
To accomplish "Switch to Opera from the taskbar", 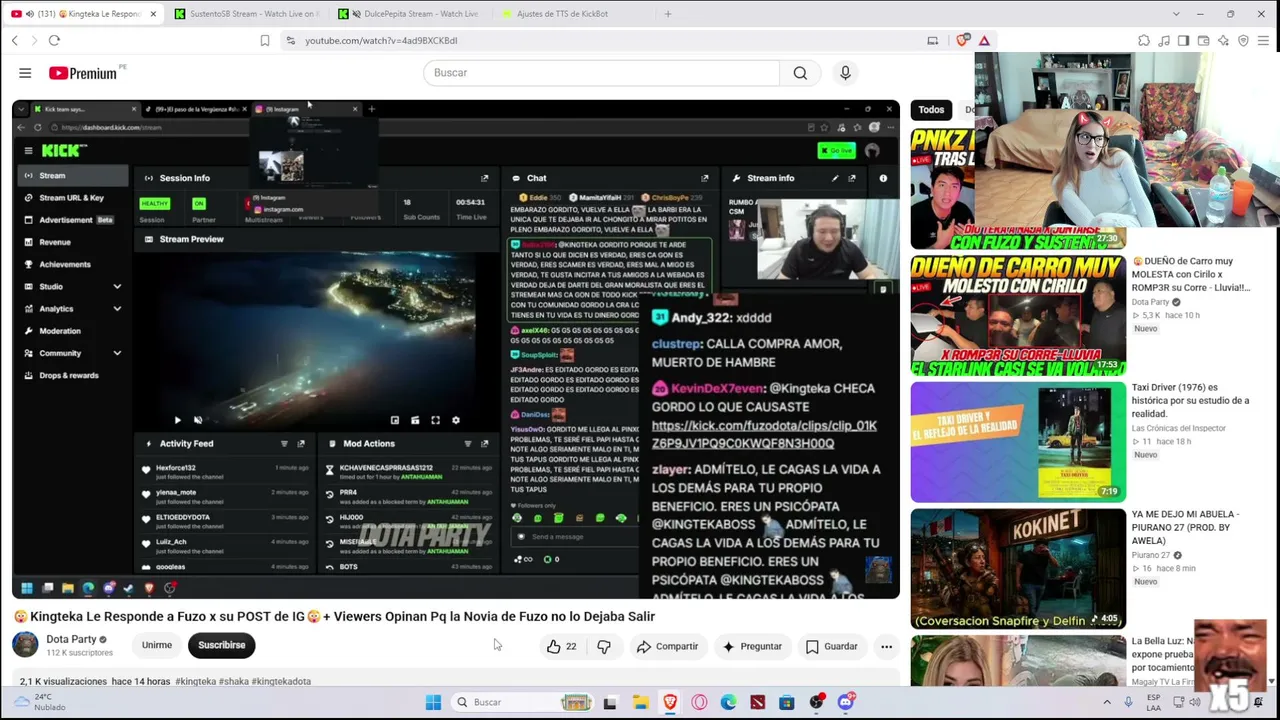I will click(x=699, y=702).
